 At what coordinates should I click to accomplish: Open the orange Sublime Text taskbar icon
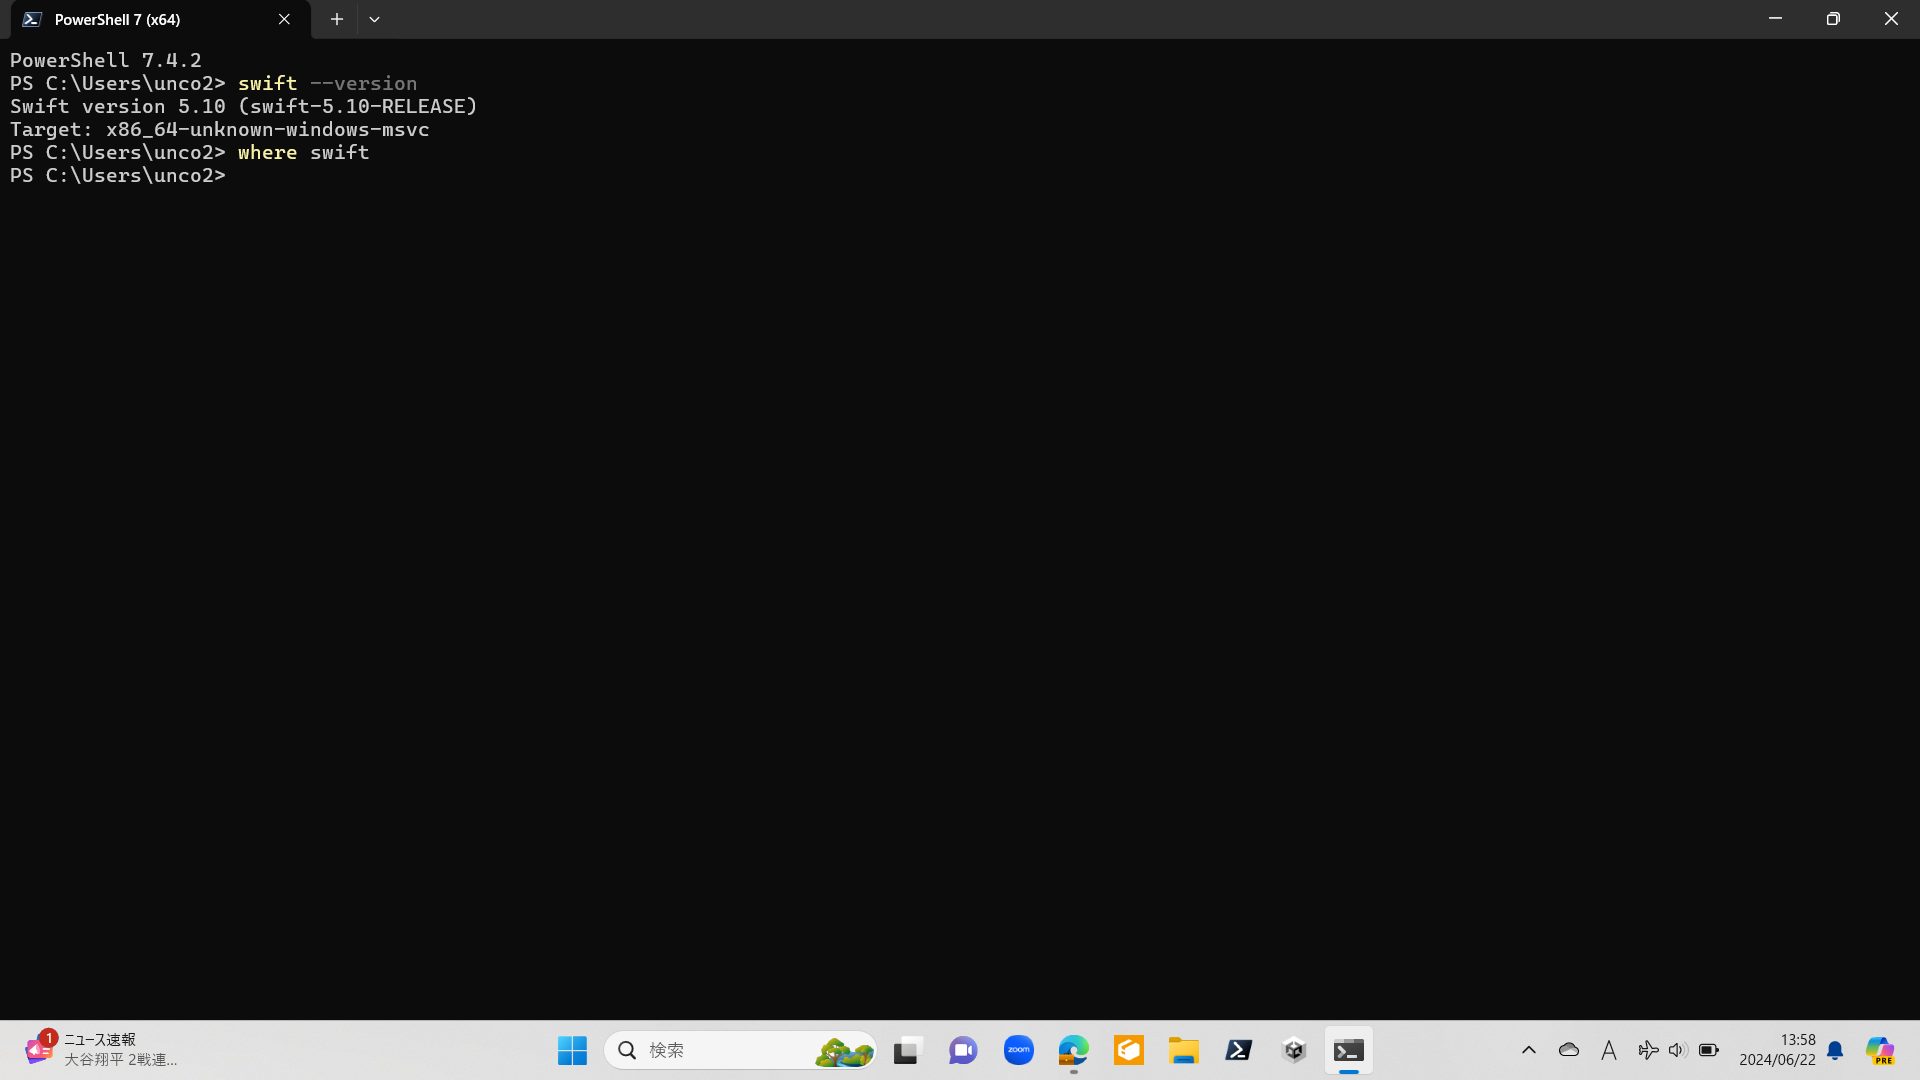(x=1129, y=1050)
